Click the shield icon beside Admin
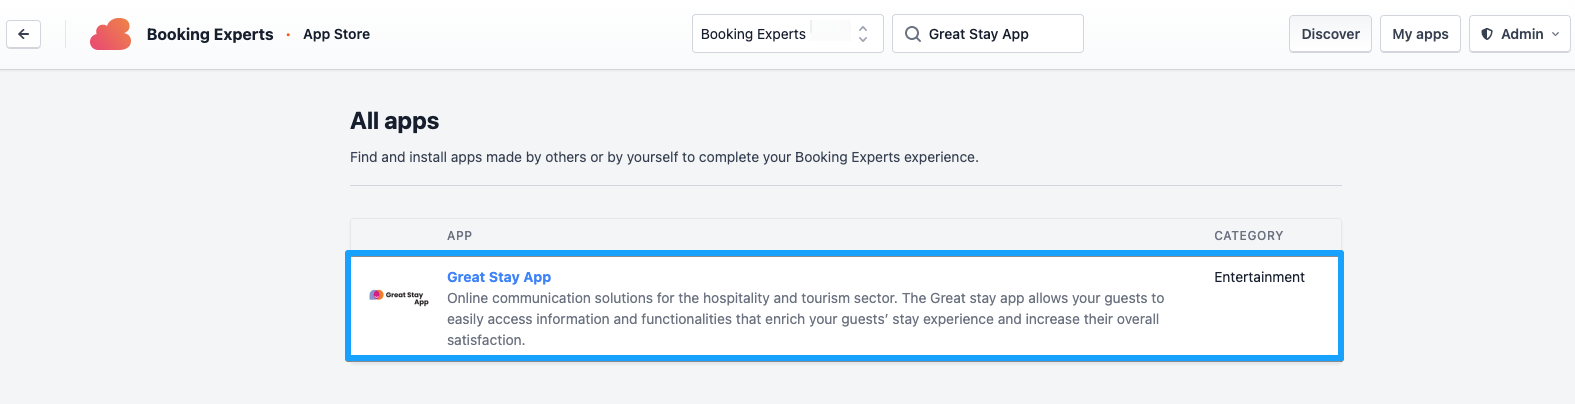Image resolution: width=1575 pixels, height=404 pixels. tap(1487, 34)
